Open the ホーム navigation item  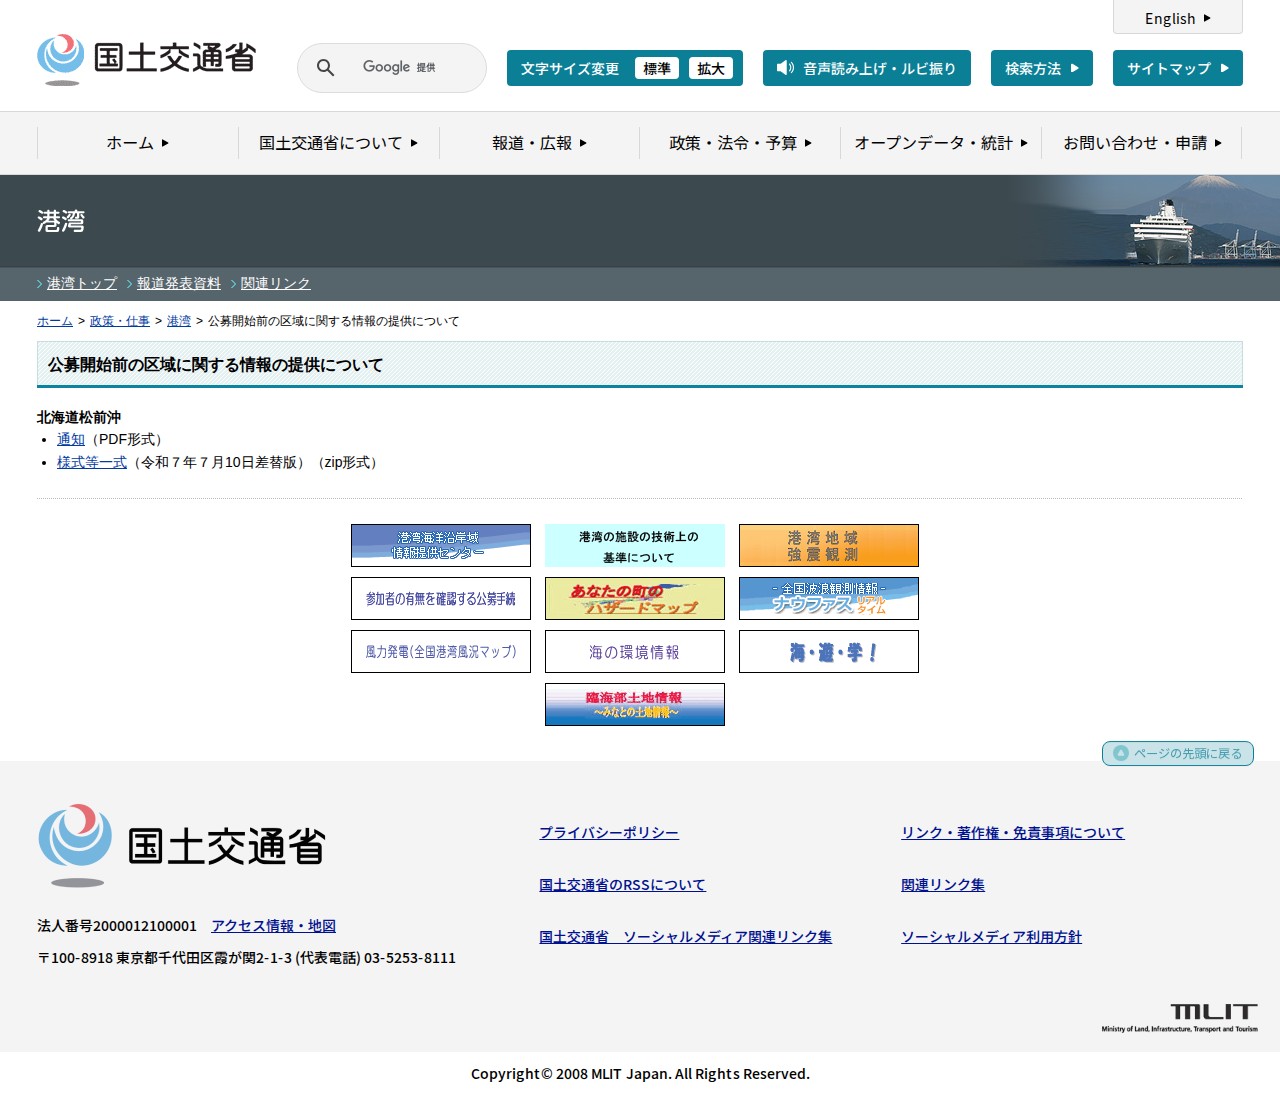pos(137,143)
